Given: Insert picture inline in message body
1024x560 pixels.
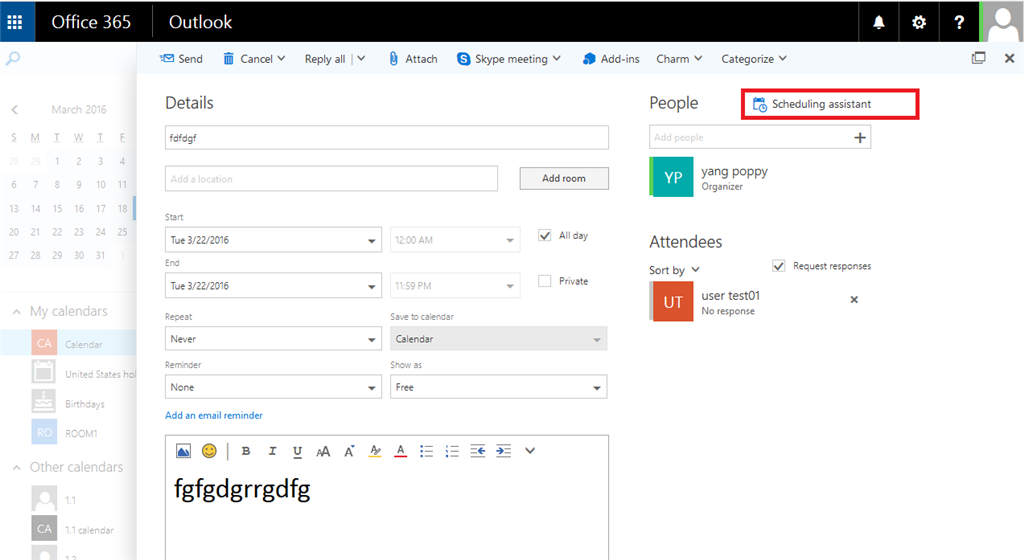Looking at the screenshot, I should [x=184, y=450].
